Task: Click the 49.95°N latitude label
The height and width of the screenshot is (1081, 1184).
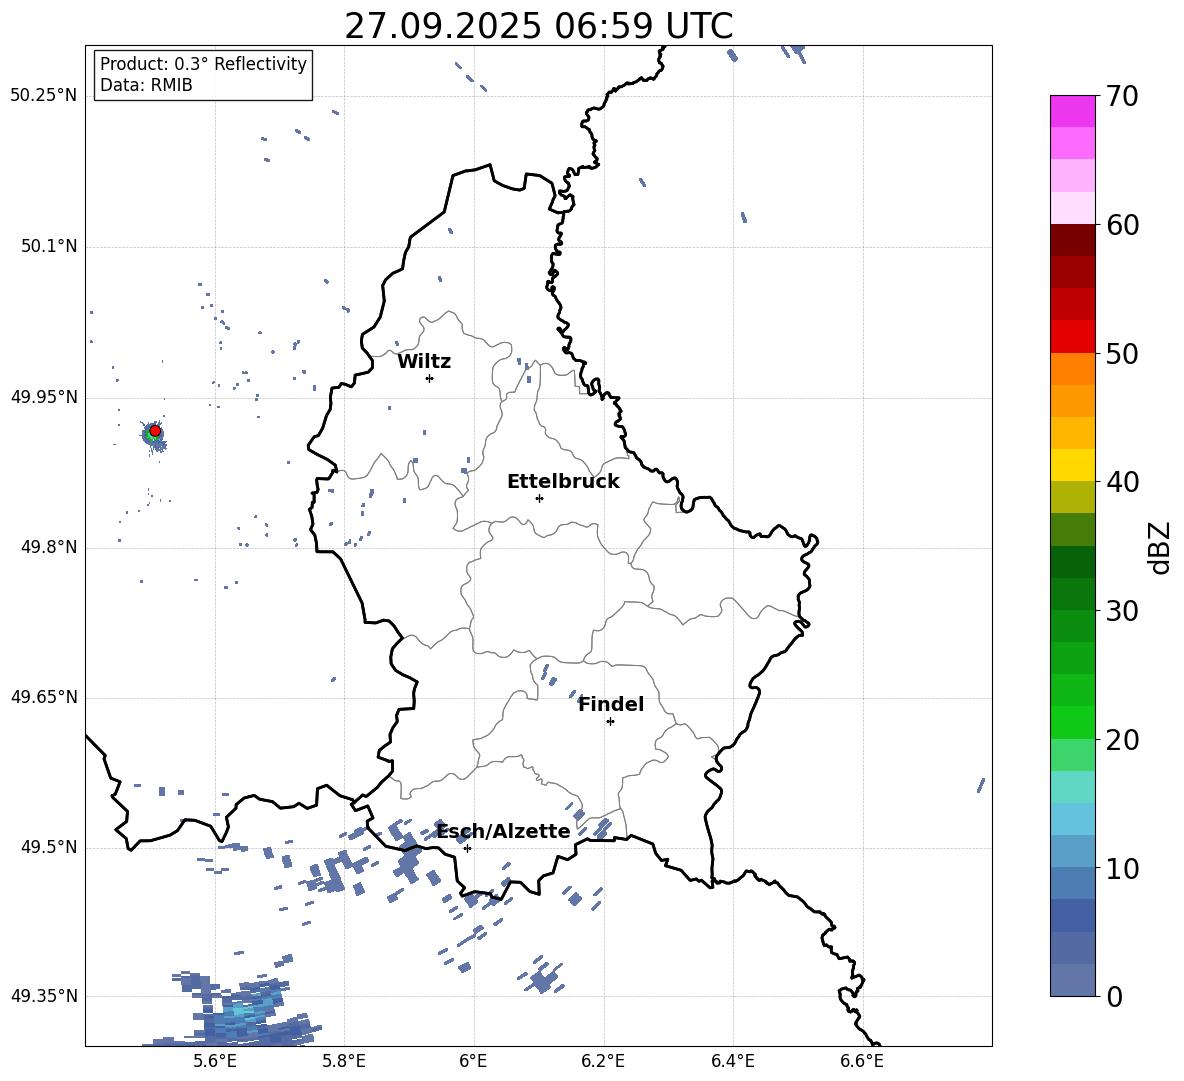Action: (x=44, y=397)
